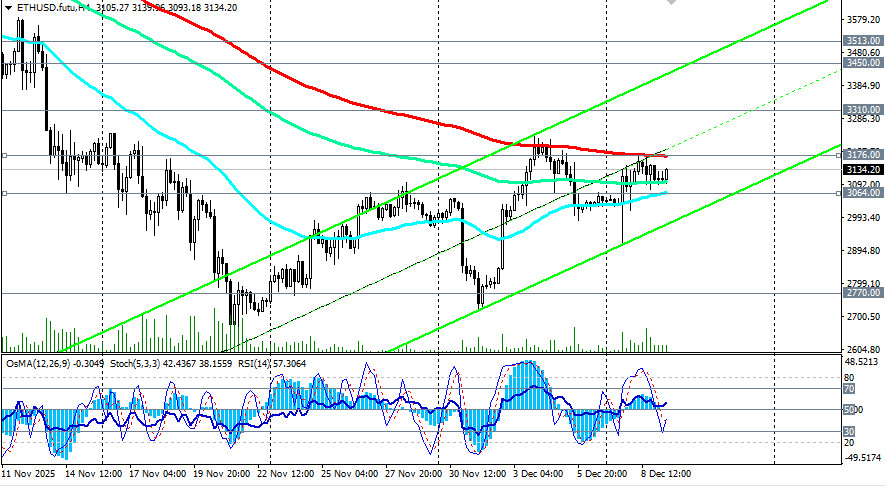Click the 5 Dec 20:00 time label

(602, 474)
